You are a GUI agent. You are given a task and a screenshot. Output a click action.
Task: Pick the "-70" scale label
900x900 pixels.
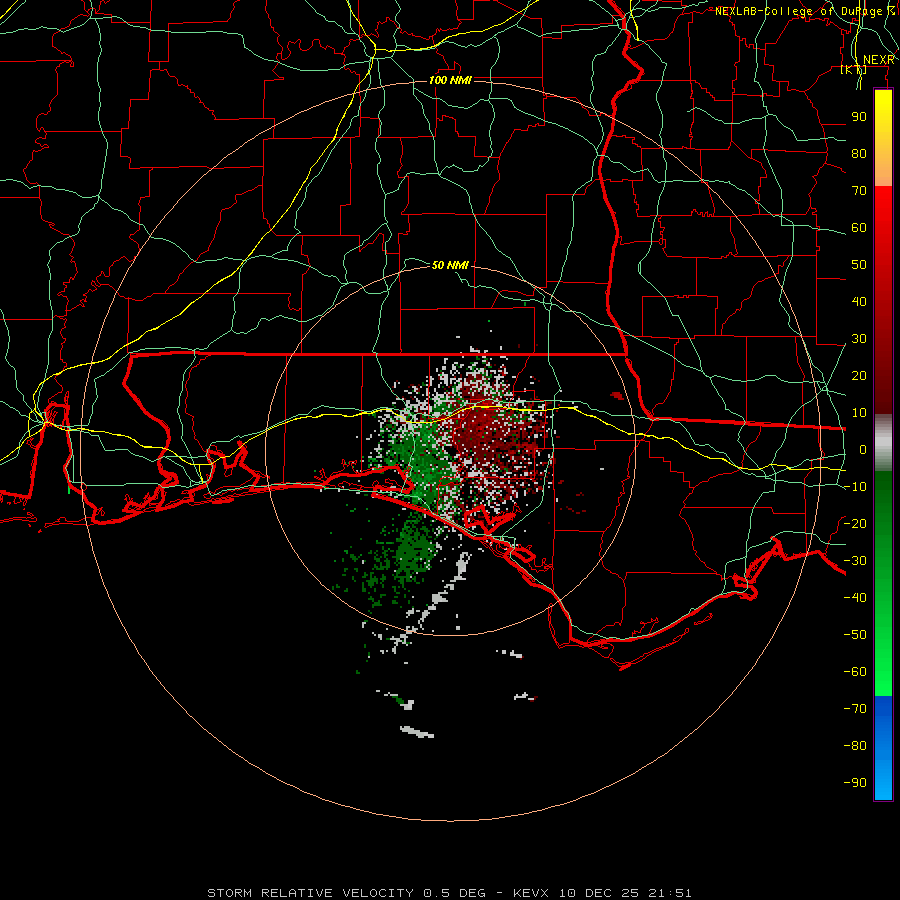click(855, 709)
